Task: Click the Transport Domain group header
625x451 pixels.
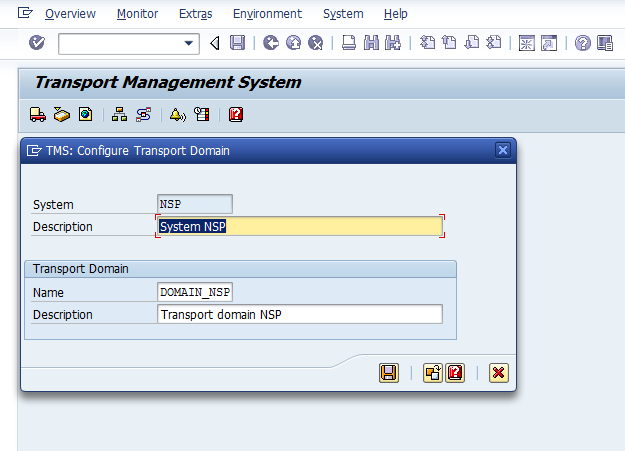Action: (x=240, y=269)
